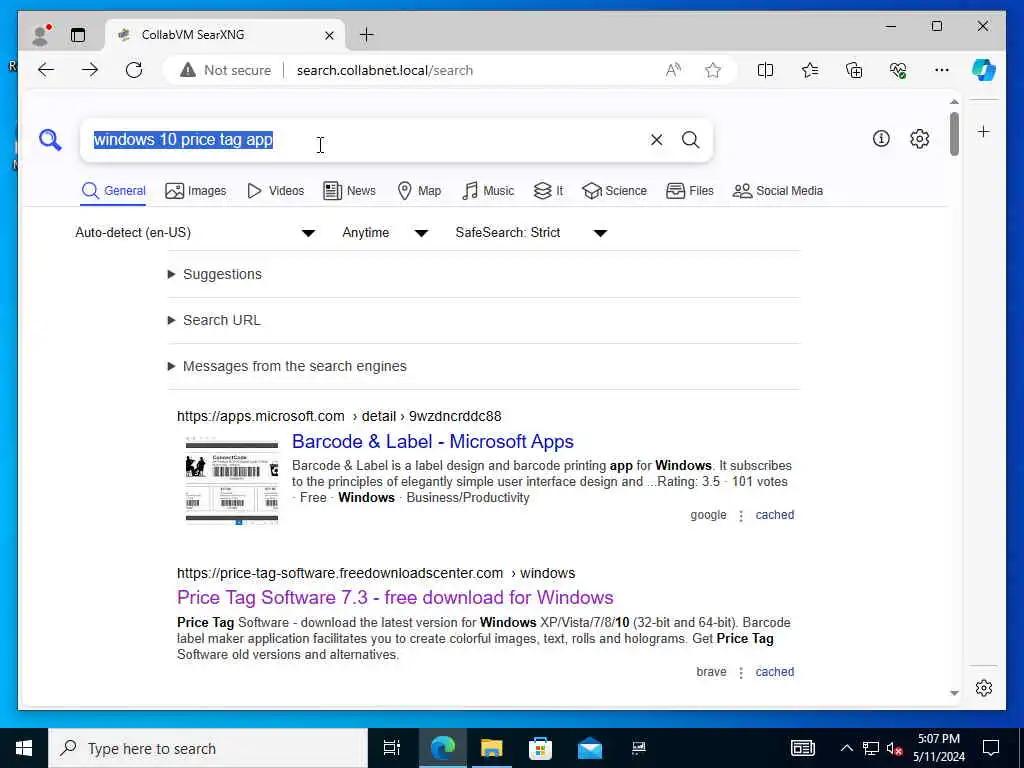Open cached link for Barcode & Label result
Viewport: 1024px width, 768px height.
pyautogui.click(x=775, y=515)
